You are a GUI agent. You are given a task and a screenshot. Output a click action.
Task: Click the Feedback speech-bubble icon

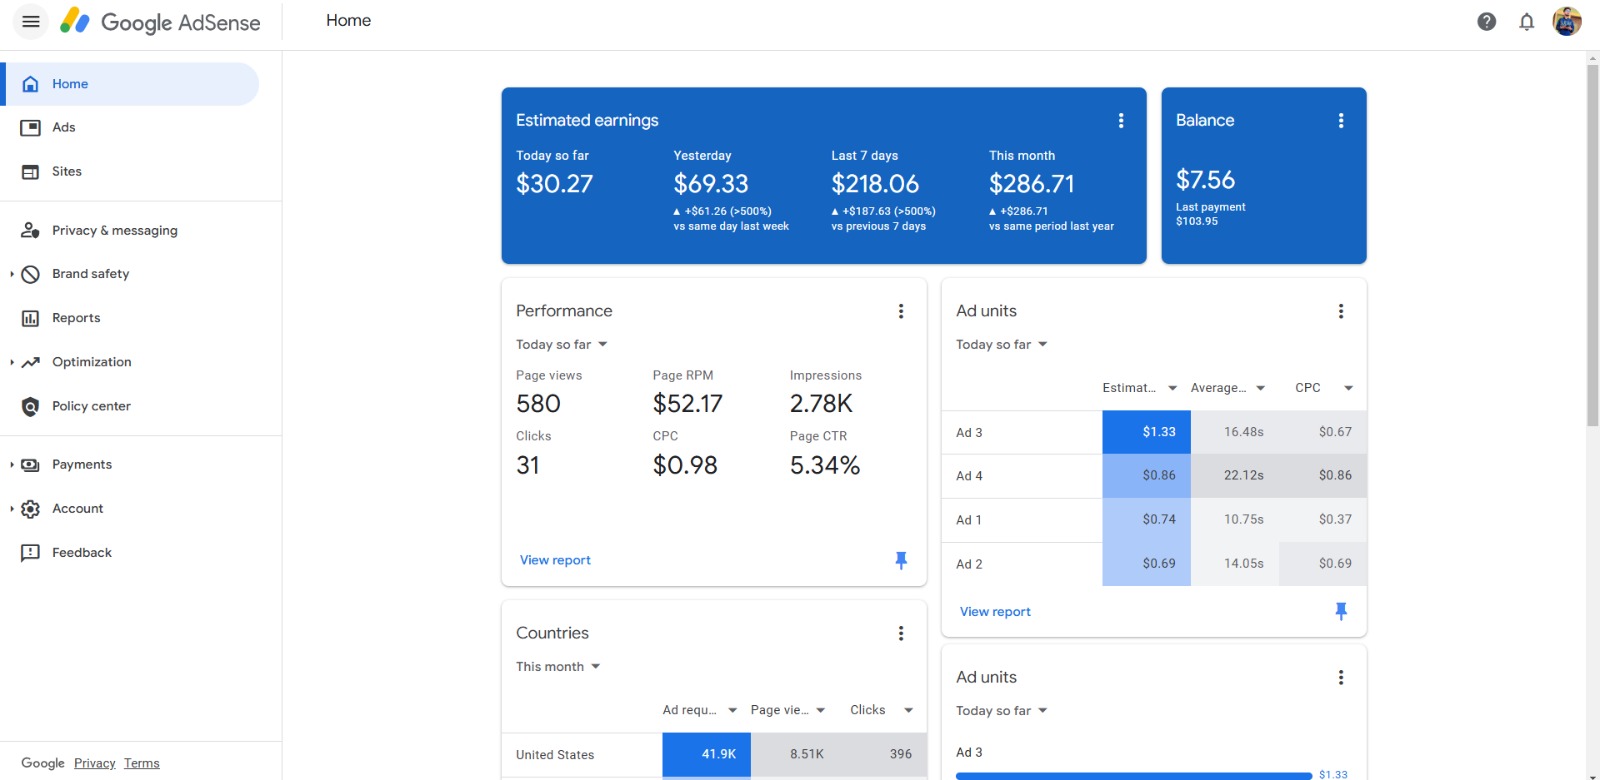31,553
